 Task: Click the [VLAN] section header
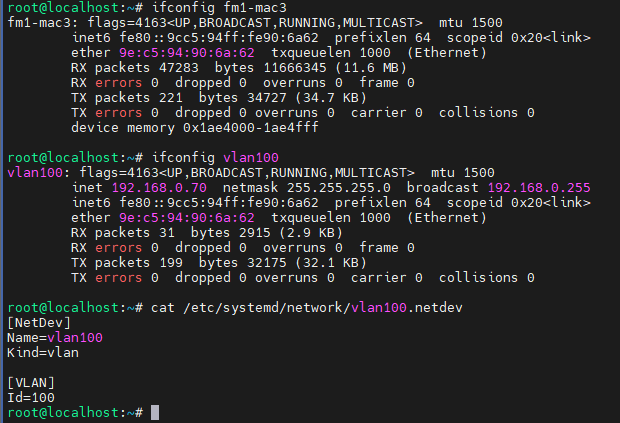pos(30,383)
